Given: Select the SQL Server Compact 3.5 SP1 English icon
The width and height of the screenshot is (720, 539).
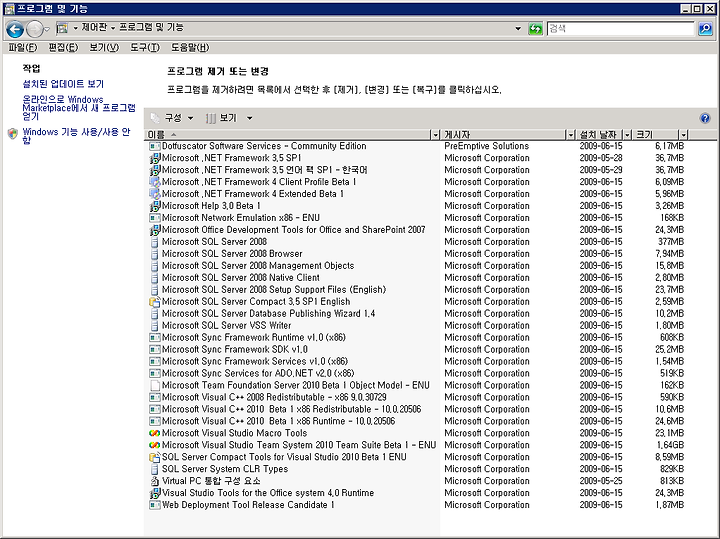Looking at the screenshot, I should [155, 302].
